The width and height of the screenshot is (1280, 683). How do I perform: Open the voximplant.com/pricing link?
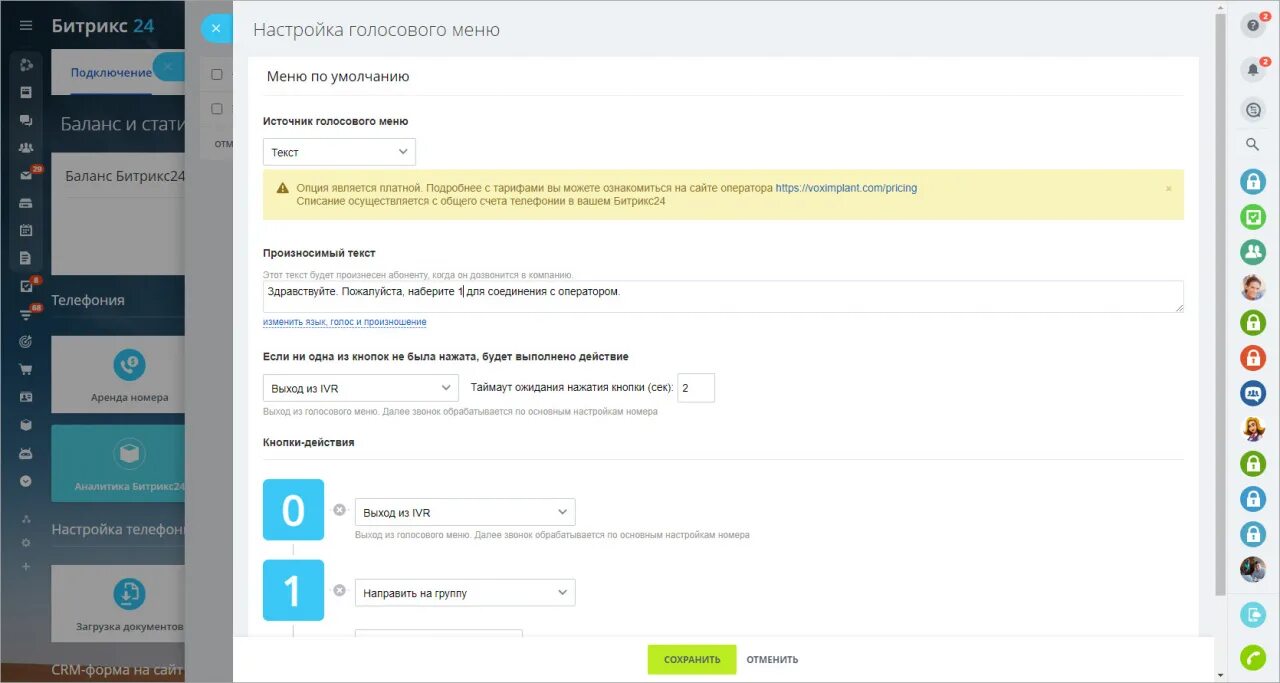[846, 188]
